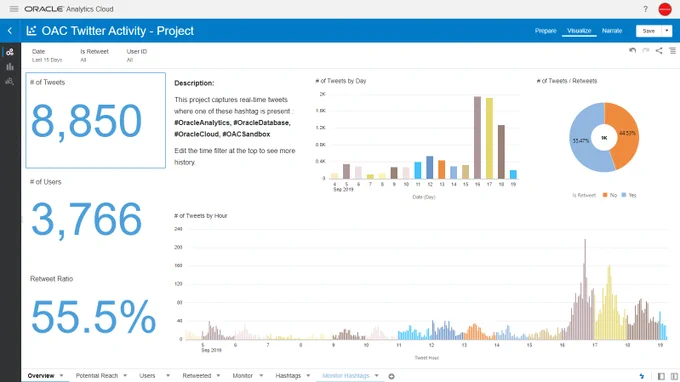
Task: Click the '# of Tweets by Day' title
Action: [341, 81]
